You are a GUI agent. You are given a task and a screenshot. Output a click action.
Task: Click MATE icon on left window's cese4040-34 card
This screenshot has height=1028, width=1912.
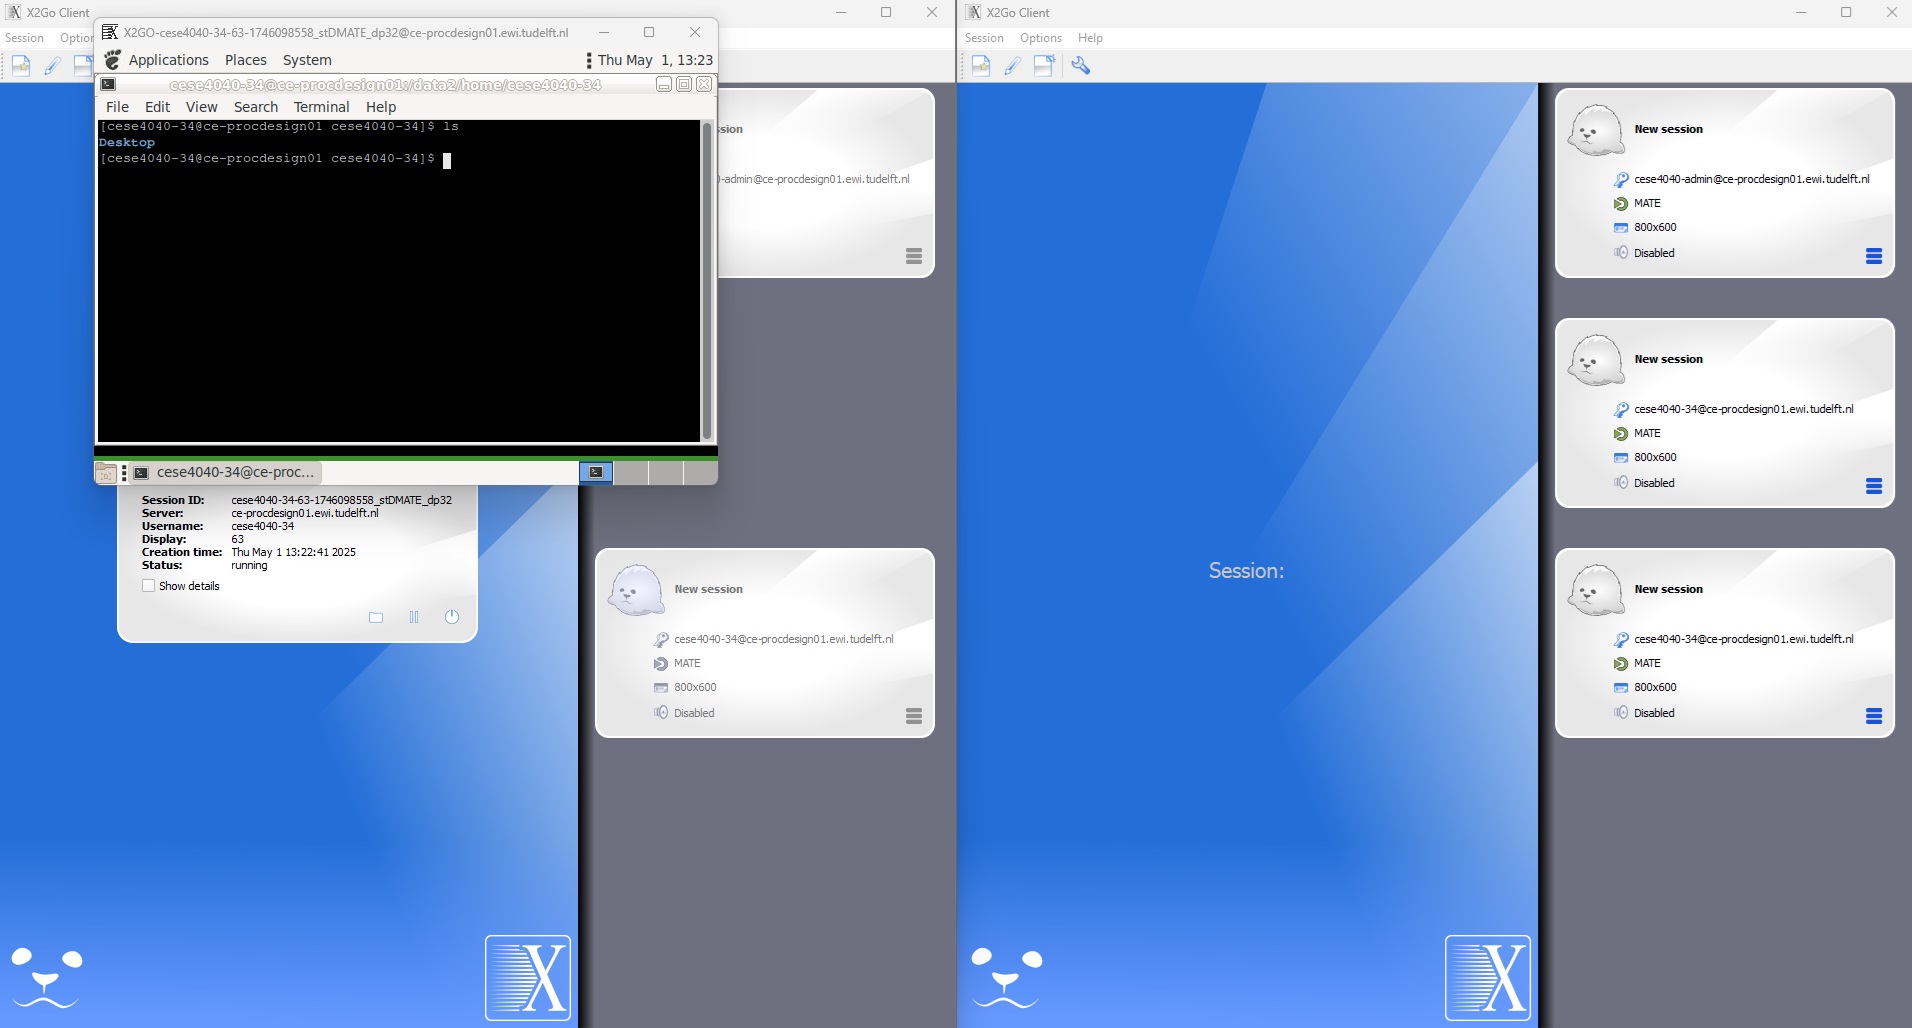(x=661, y=664)
